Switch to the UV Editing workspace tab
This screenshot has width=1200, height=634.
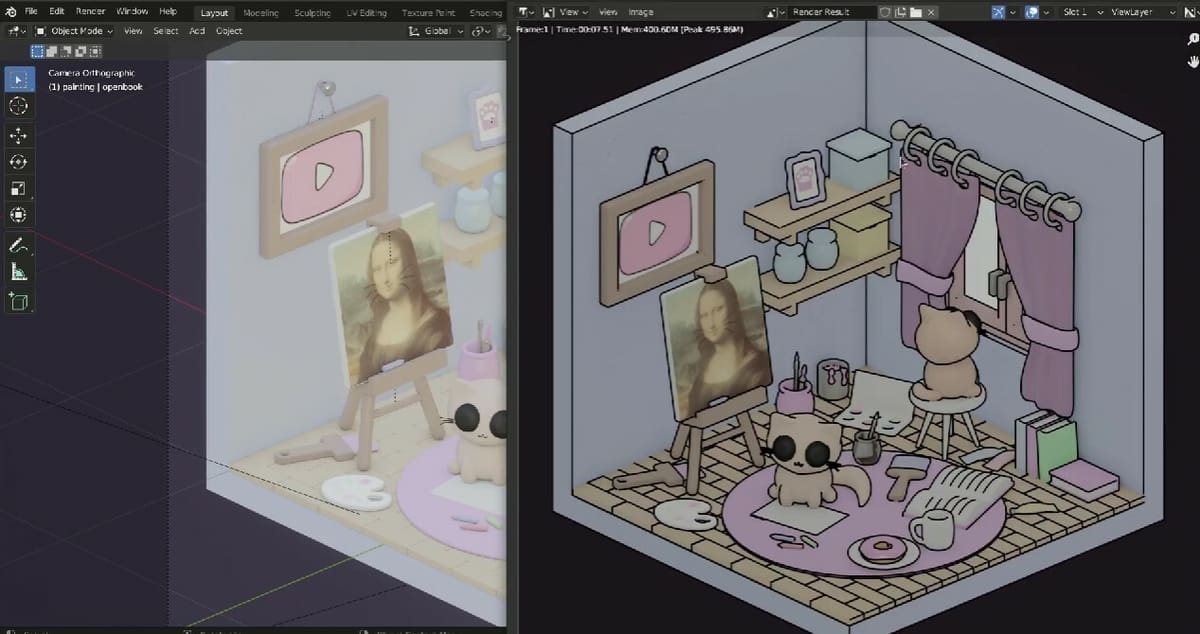[366, 13]
